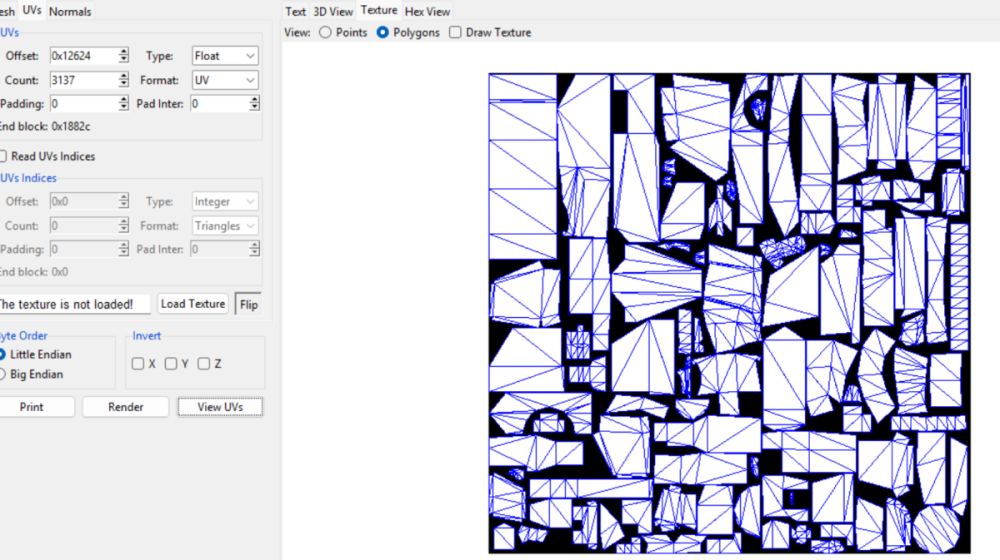Open the UVs Indices Format dropdown showing Triangles
Viewport: 1000px width, 560px height.
(225, 226)
